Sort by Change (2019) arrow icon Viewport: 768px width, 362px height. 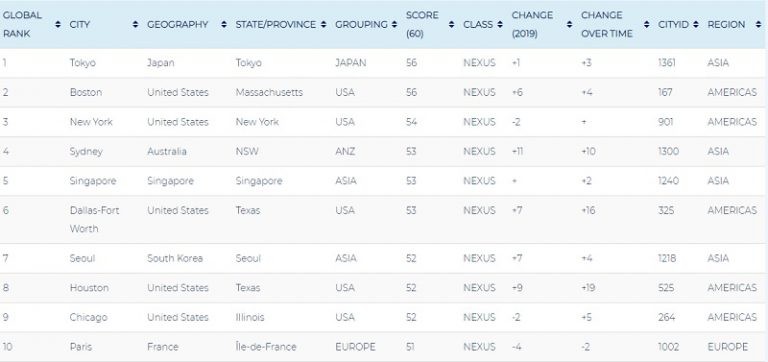point(569,24)
